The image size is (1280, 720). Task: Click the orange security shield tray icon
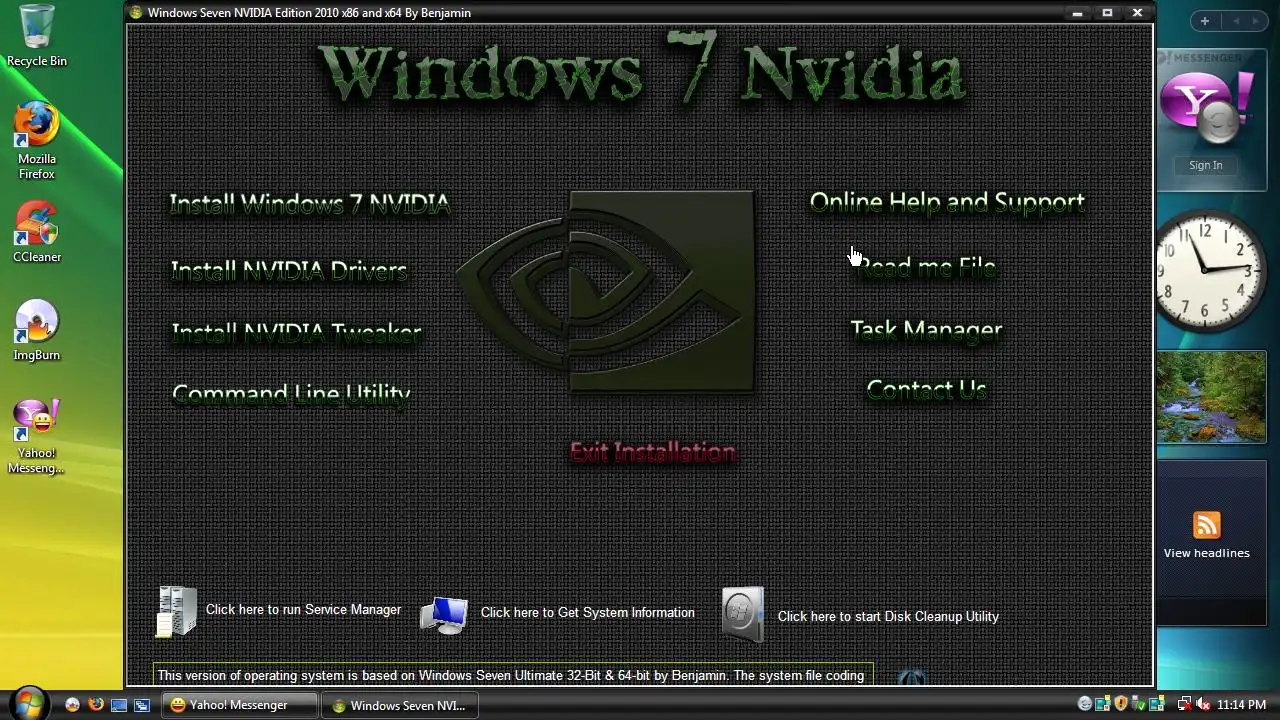pyautogui.click(x=1121, y=704)
